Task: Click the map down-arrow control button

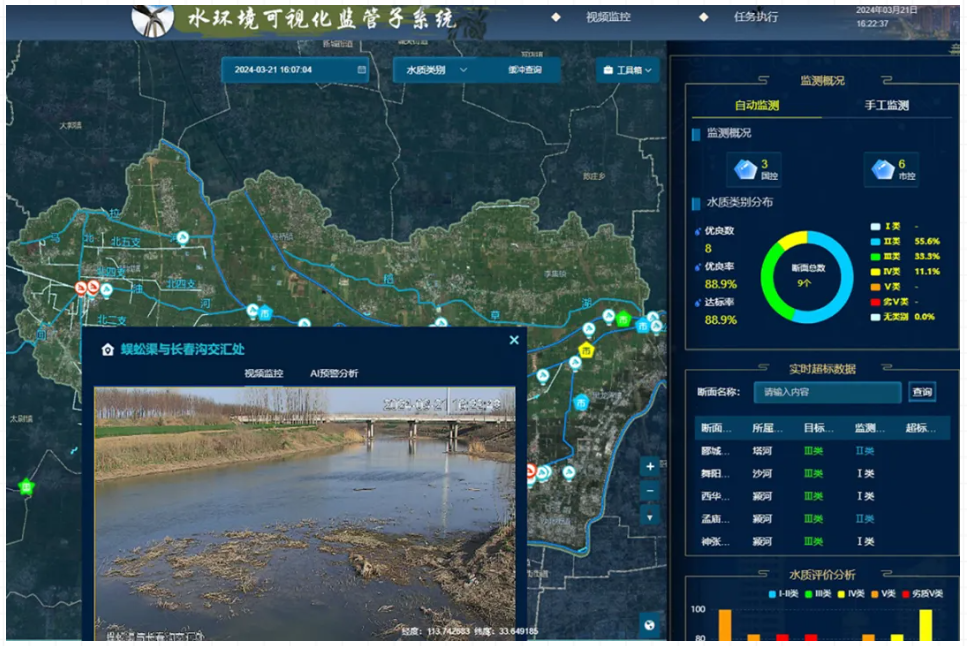Action: coord(650,516)
